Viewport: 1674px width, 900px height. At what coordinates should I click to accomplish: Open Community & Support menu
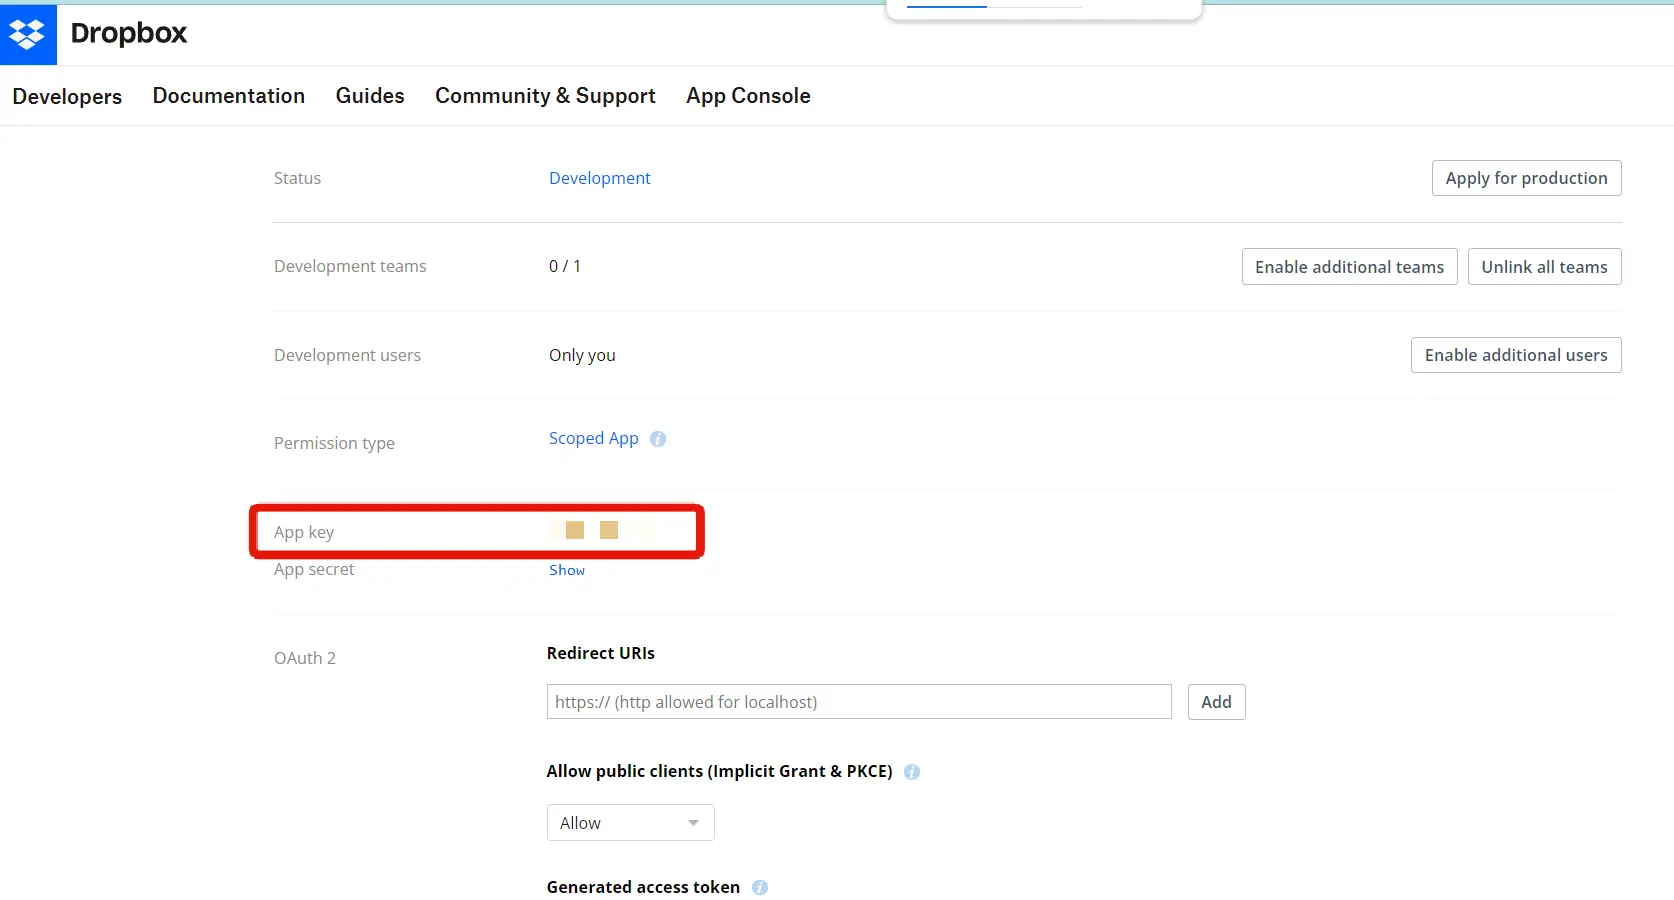[545, 96]
